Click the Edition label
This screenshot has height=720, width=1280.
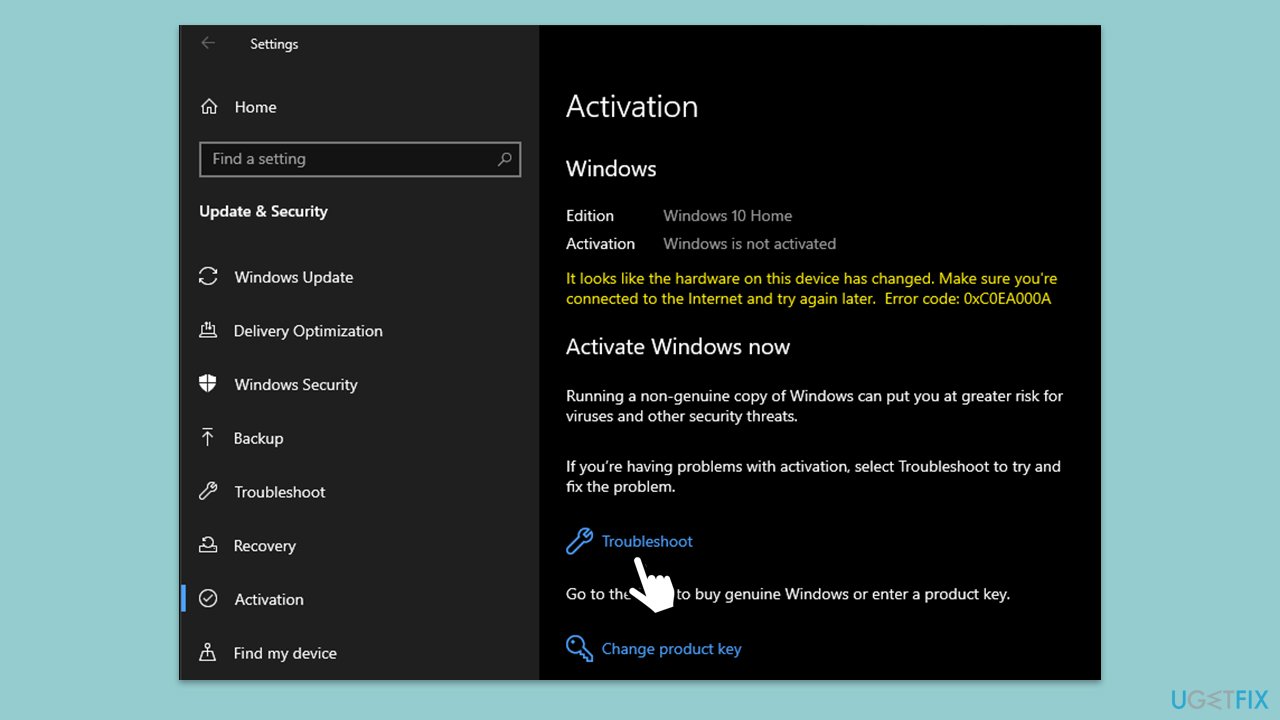point(590,216)
